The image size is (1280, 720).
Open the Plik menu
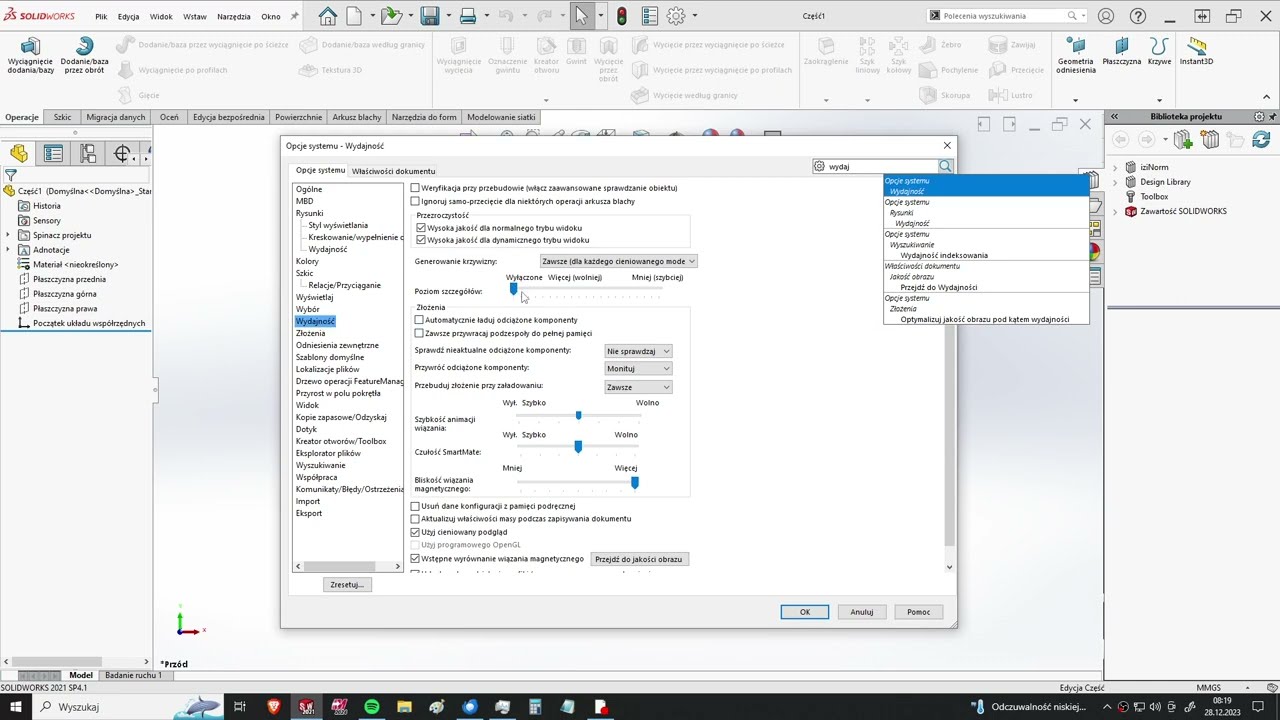[x=101, y=16]
